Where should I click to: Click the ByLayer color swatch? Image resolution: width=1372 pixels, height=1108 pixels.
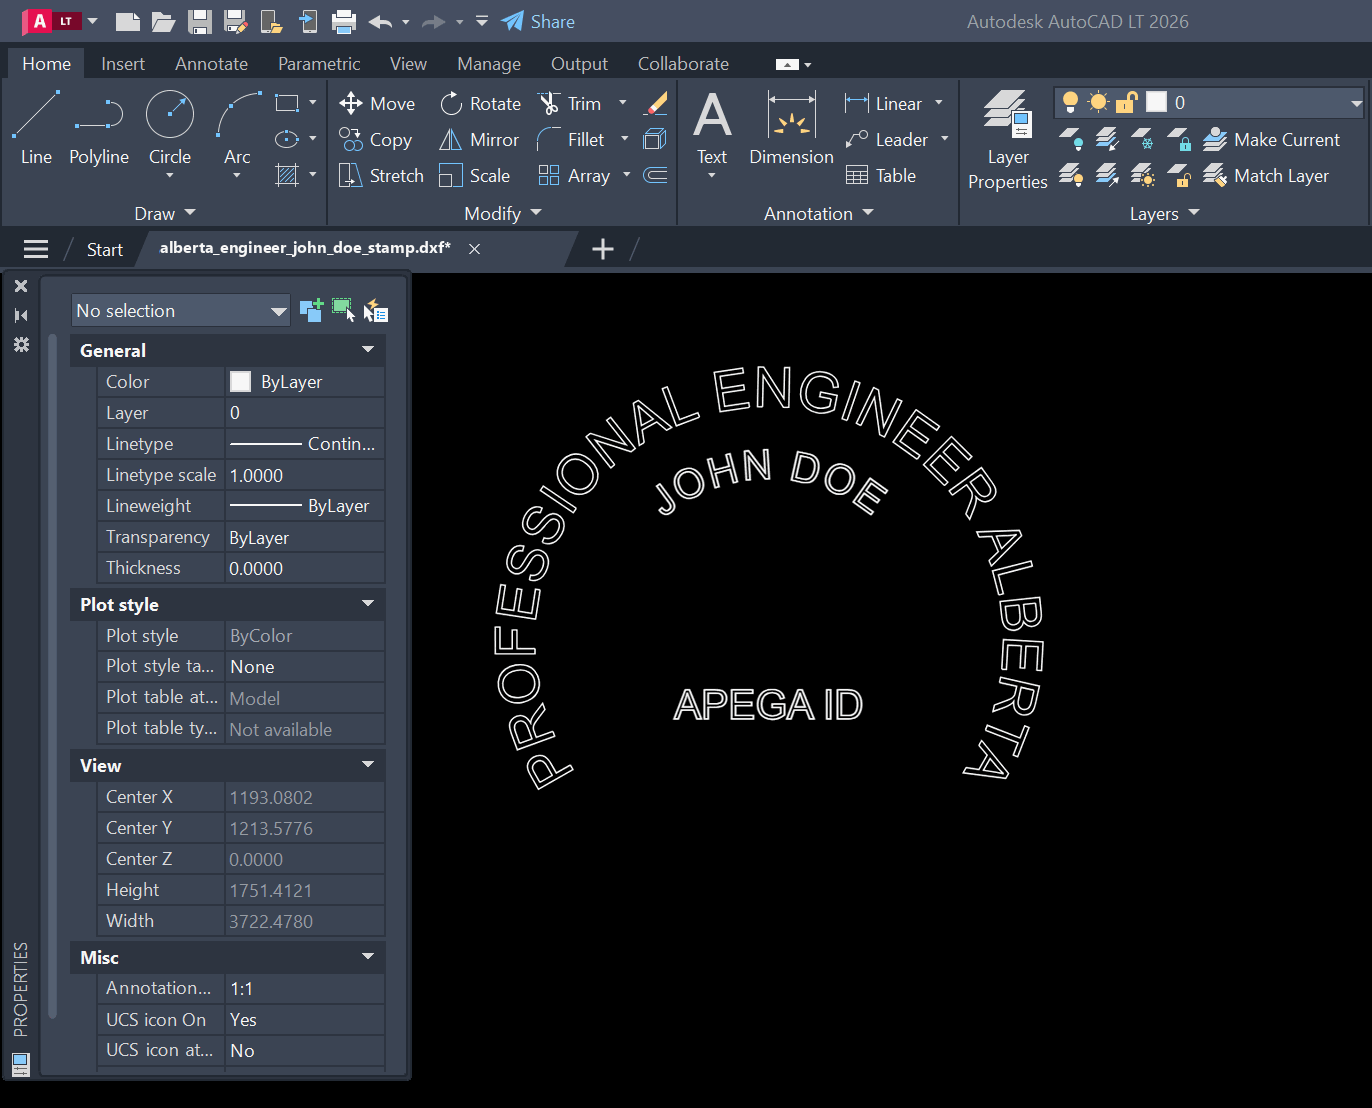241,382
